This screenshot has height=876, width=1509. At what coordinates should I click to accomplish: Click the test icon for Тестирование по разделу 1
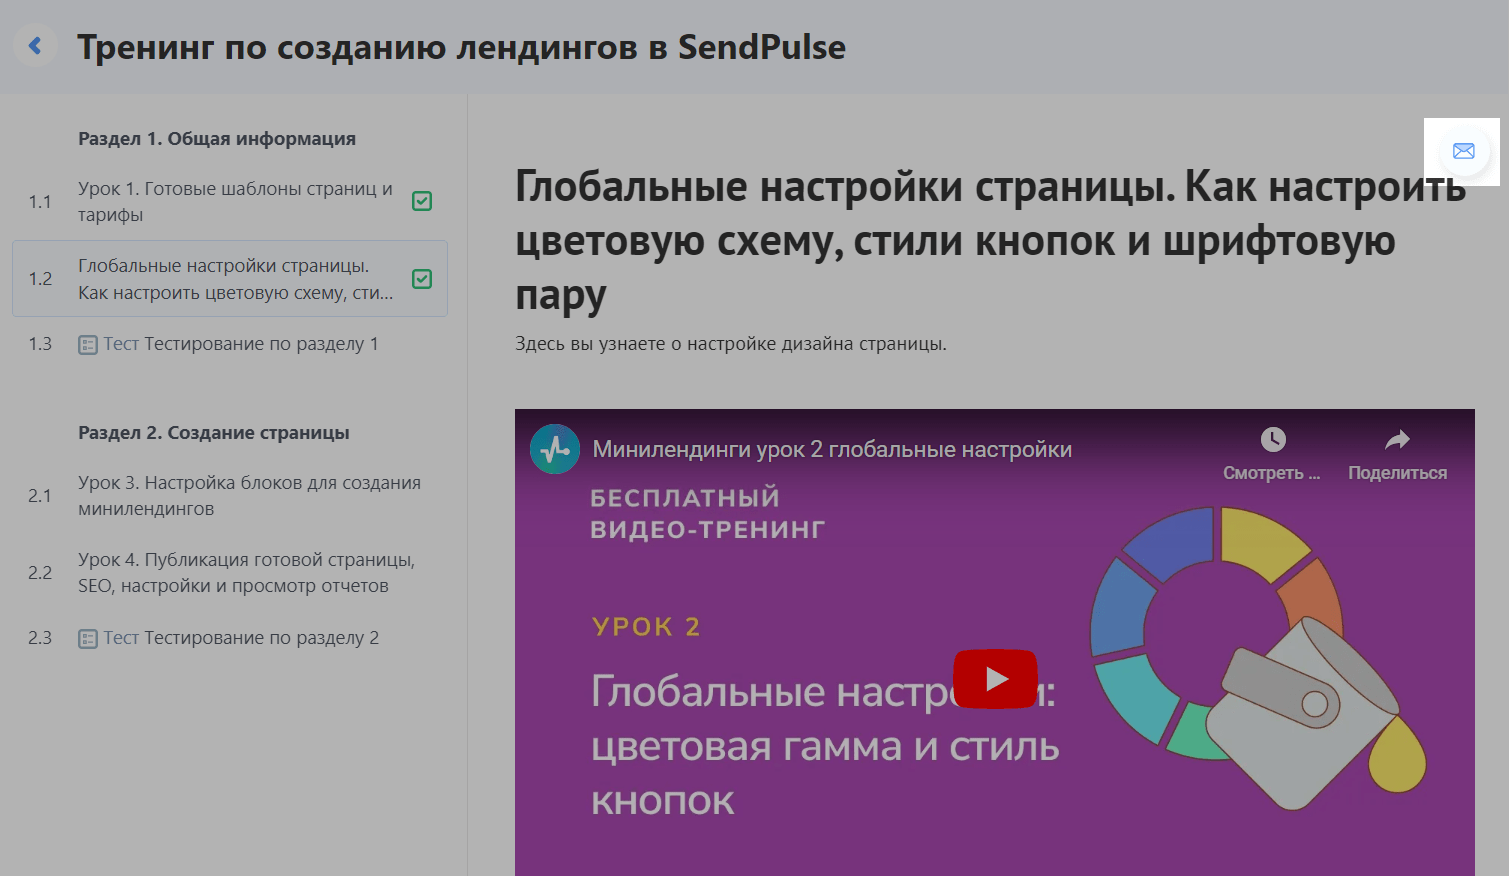(88, 345)
